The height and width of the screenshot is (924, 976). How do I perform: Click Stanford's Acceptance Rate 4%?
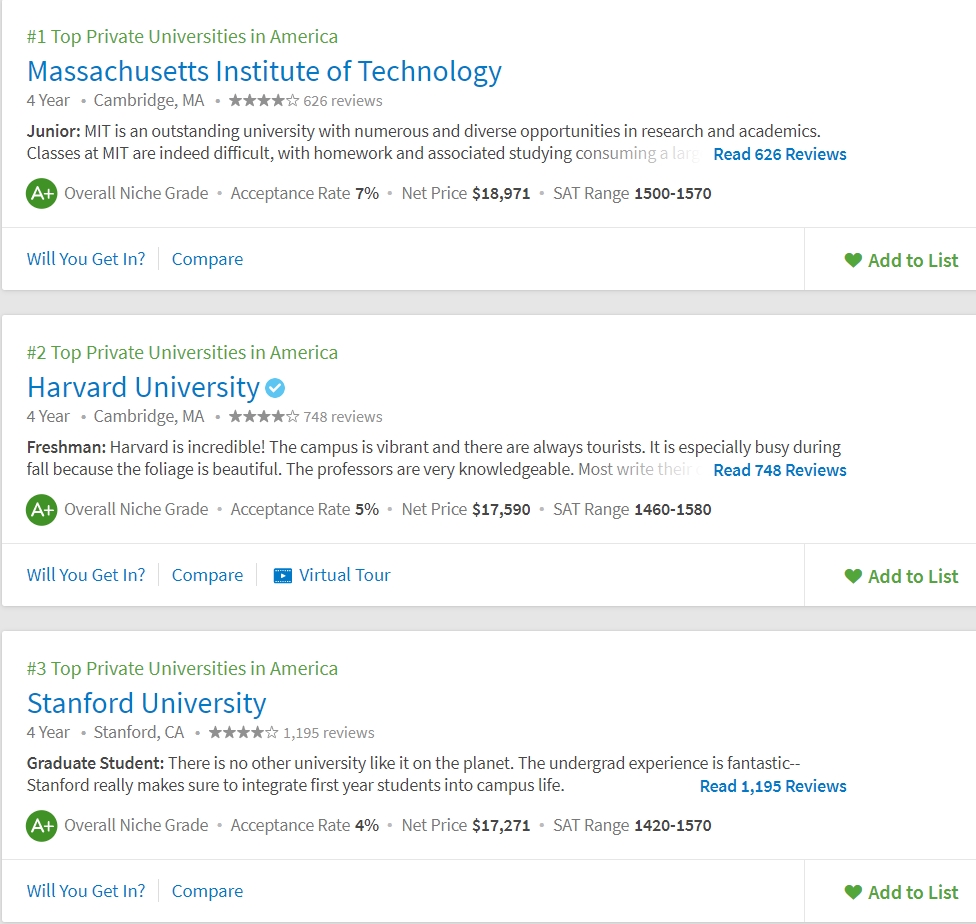(305, 826)
